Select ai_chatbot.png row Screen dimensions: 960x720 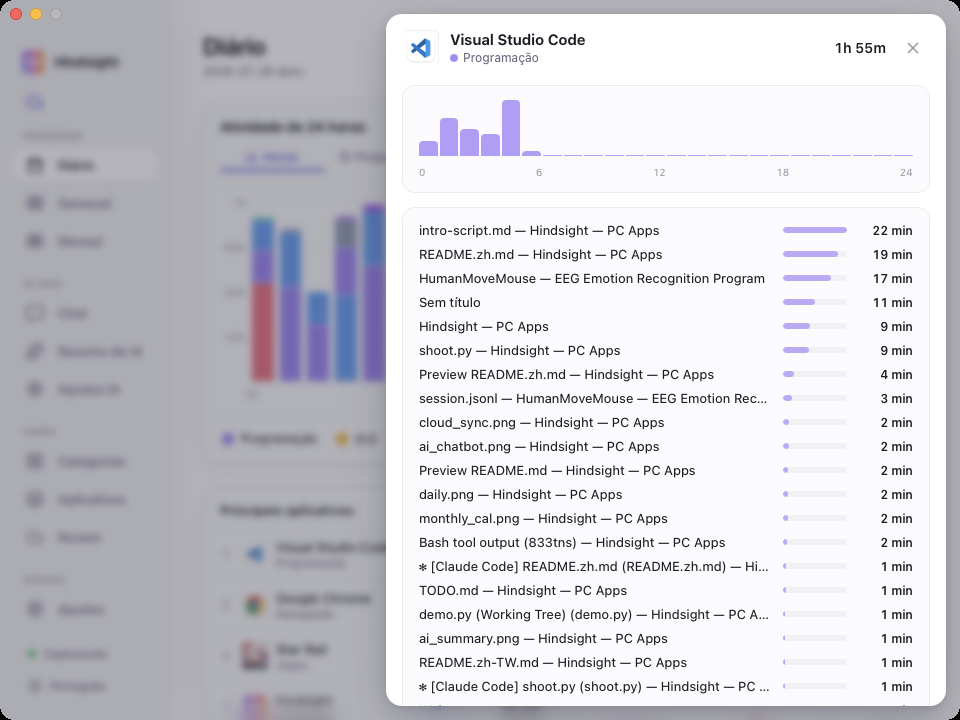[x=666, y=446]
